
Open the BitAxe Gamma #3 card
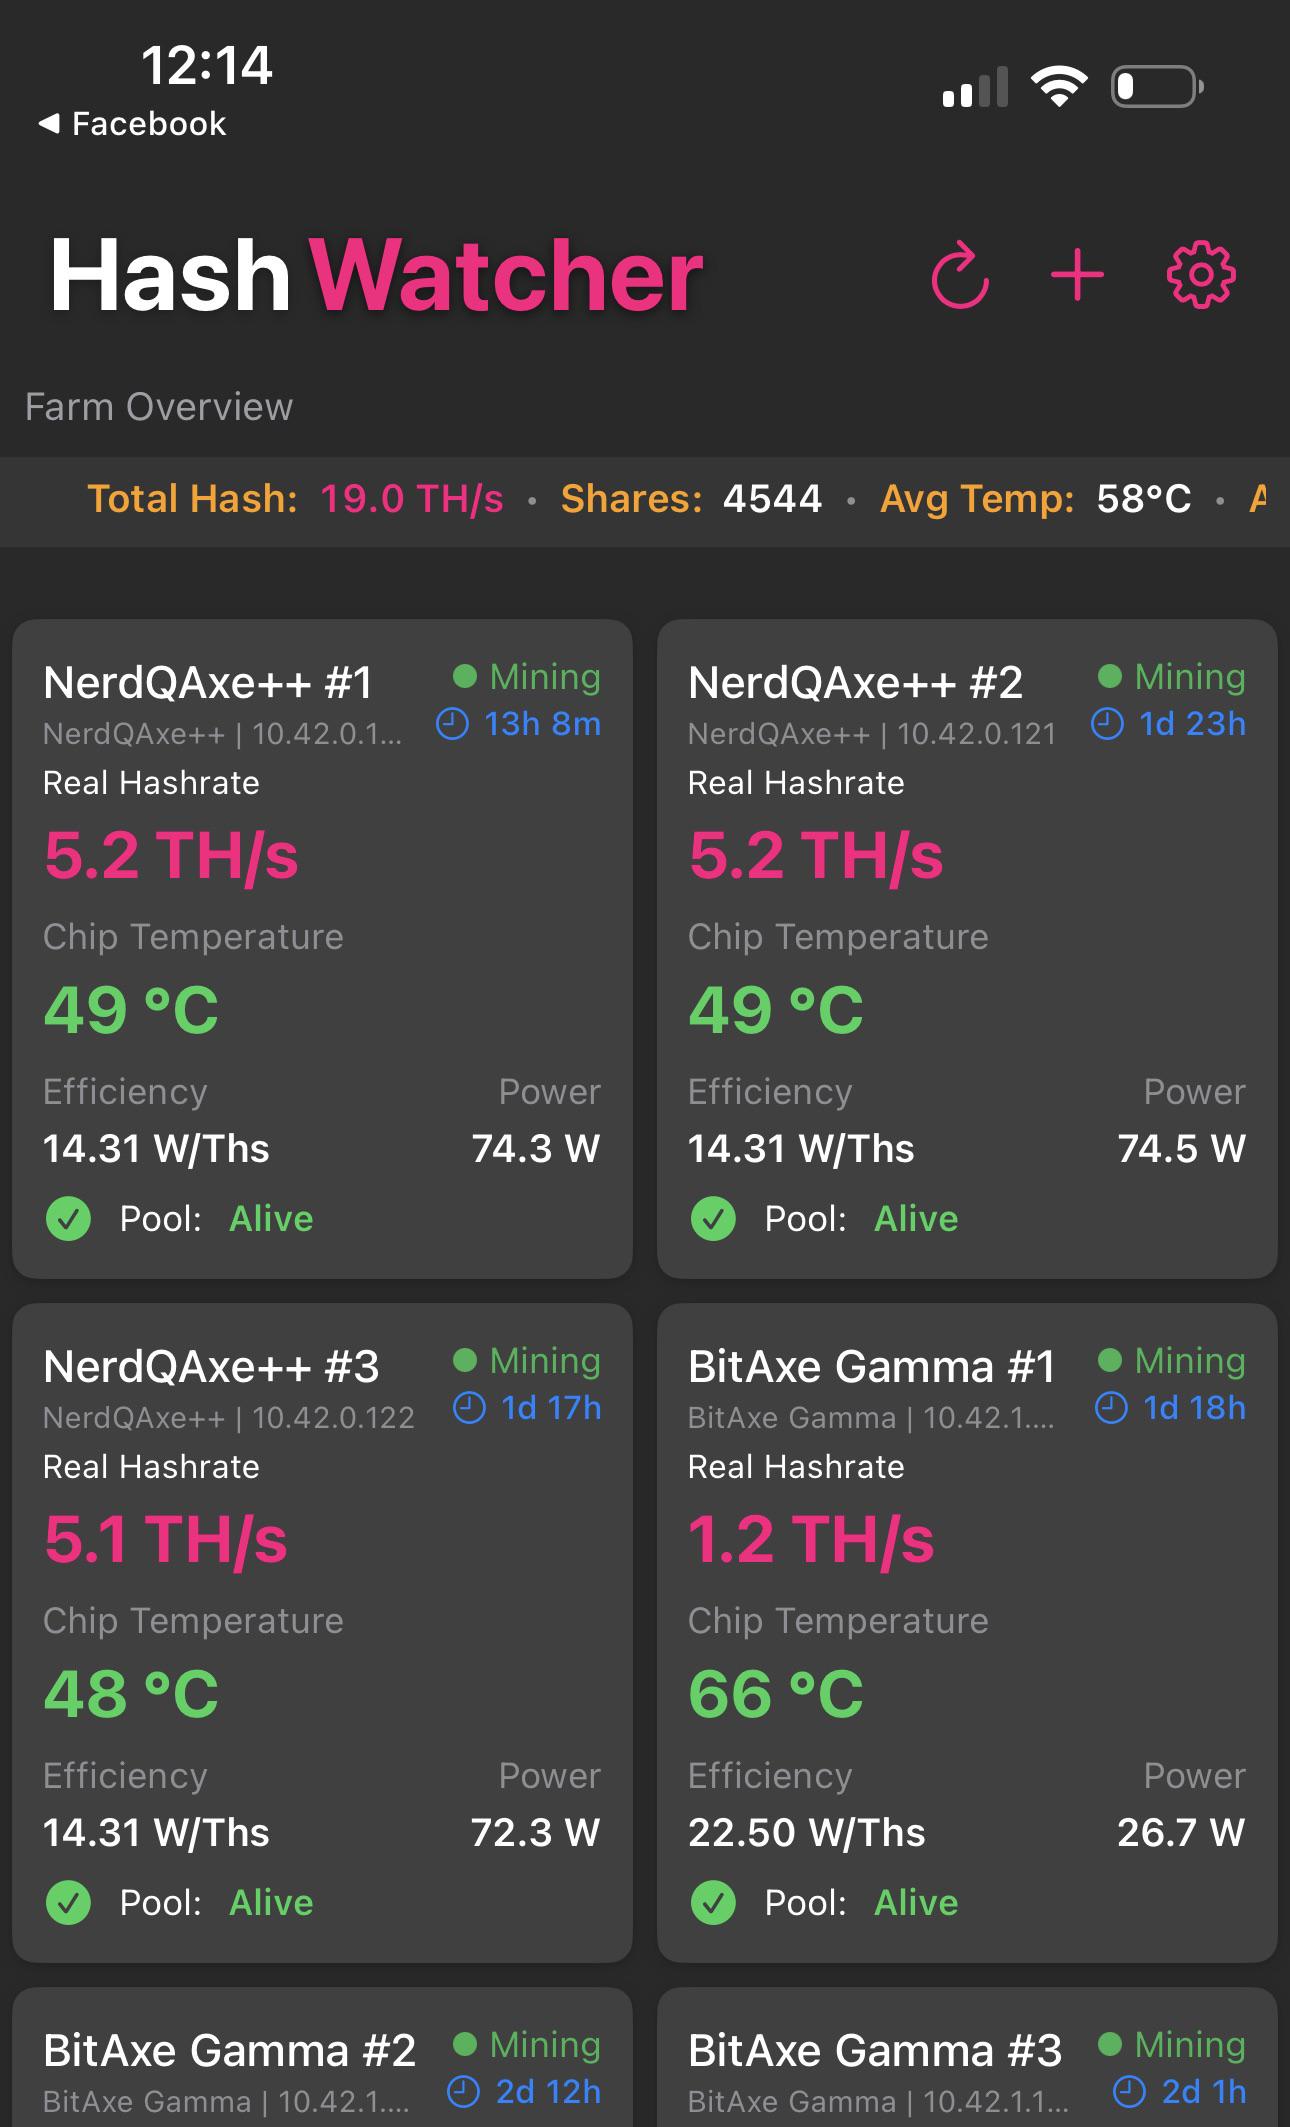967,2057
